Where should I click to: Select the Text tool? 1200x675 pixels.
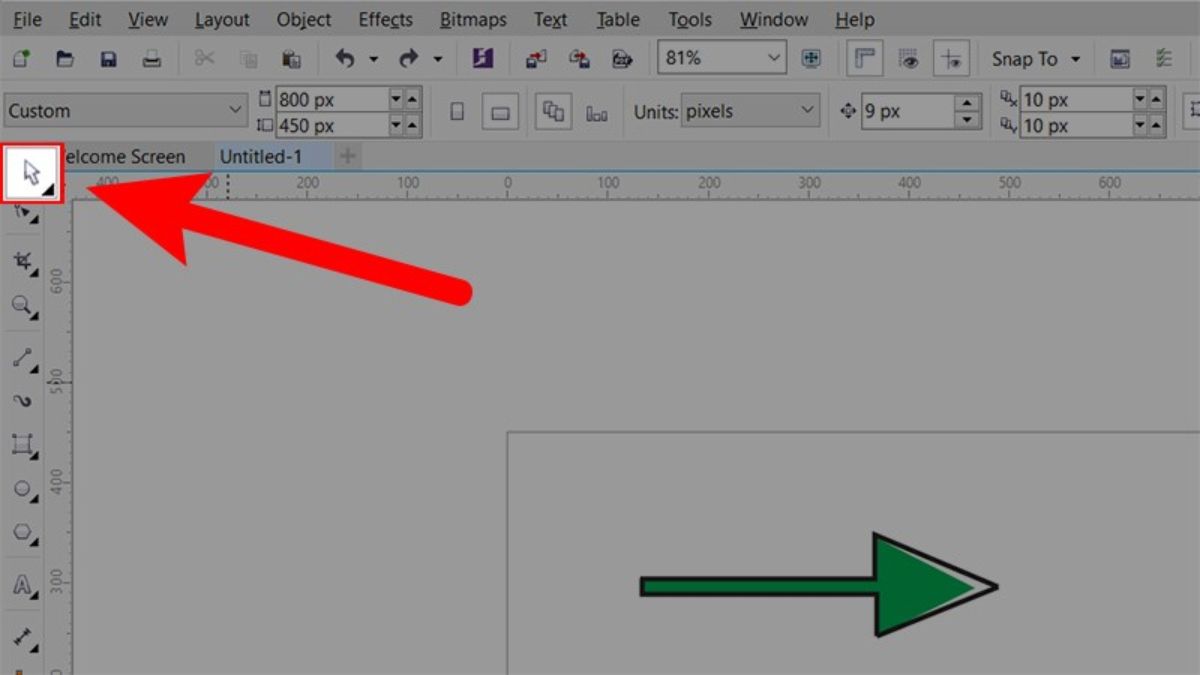tap(23, 586)
